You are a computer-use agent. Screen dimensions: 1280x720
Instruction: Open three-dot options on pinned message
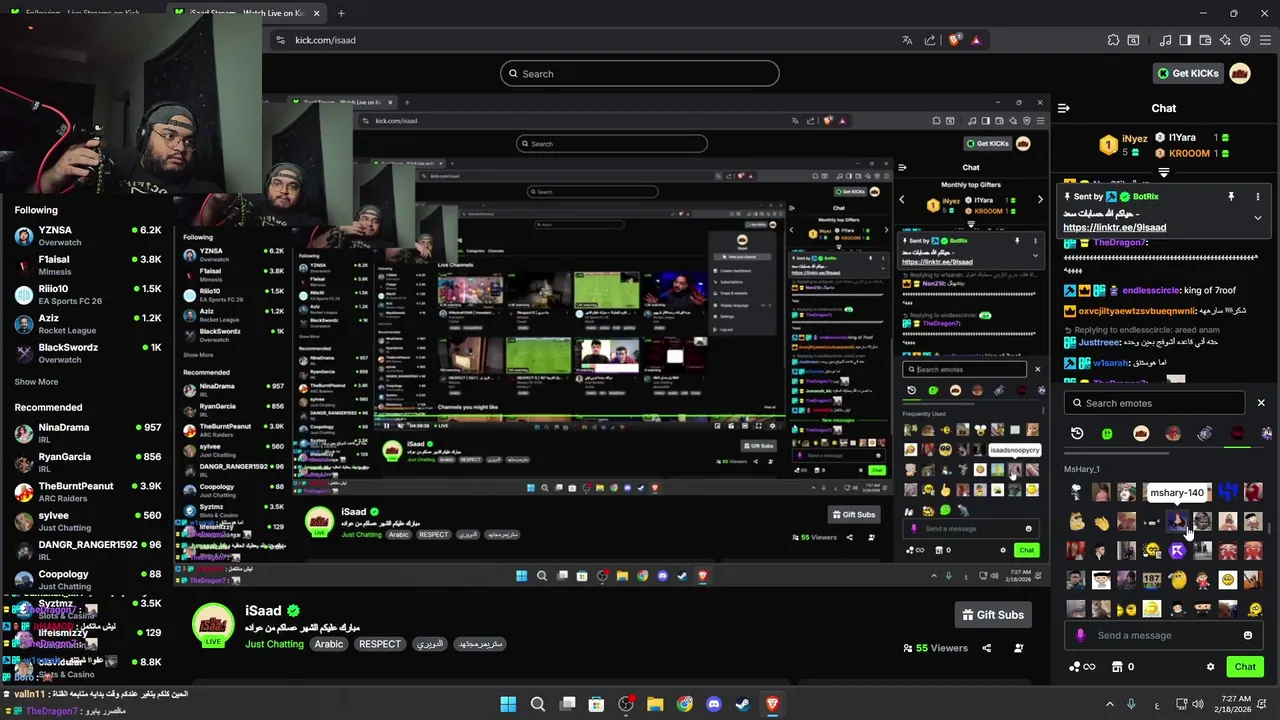click(x=1258, y=197)
